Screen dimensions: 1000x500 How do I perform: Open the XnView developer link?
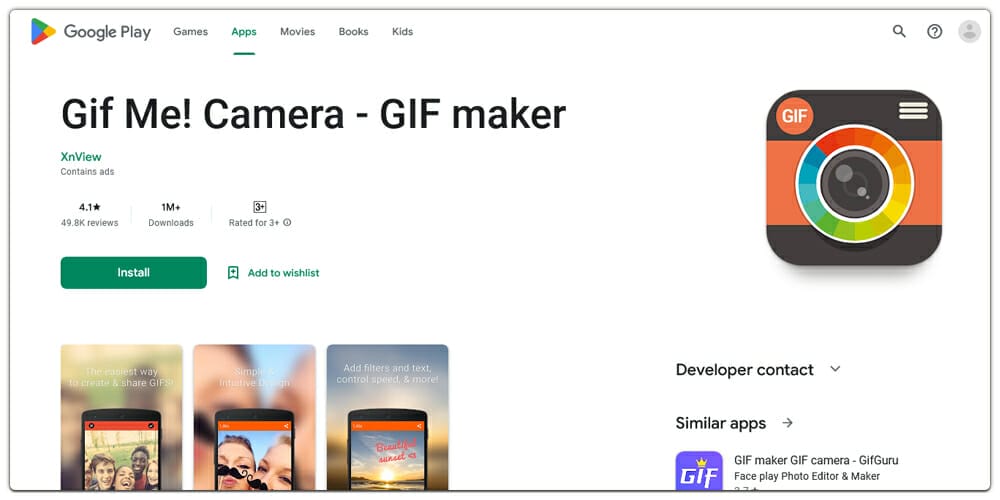(x=81, y=157)
